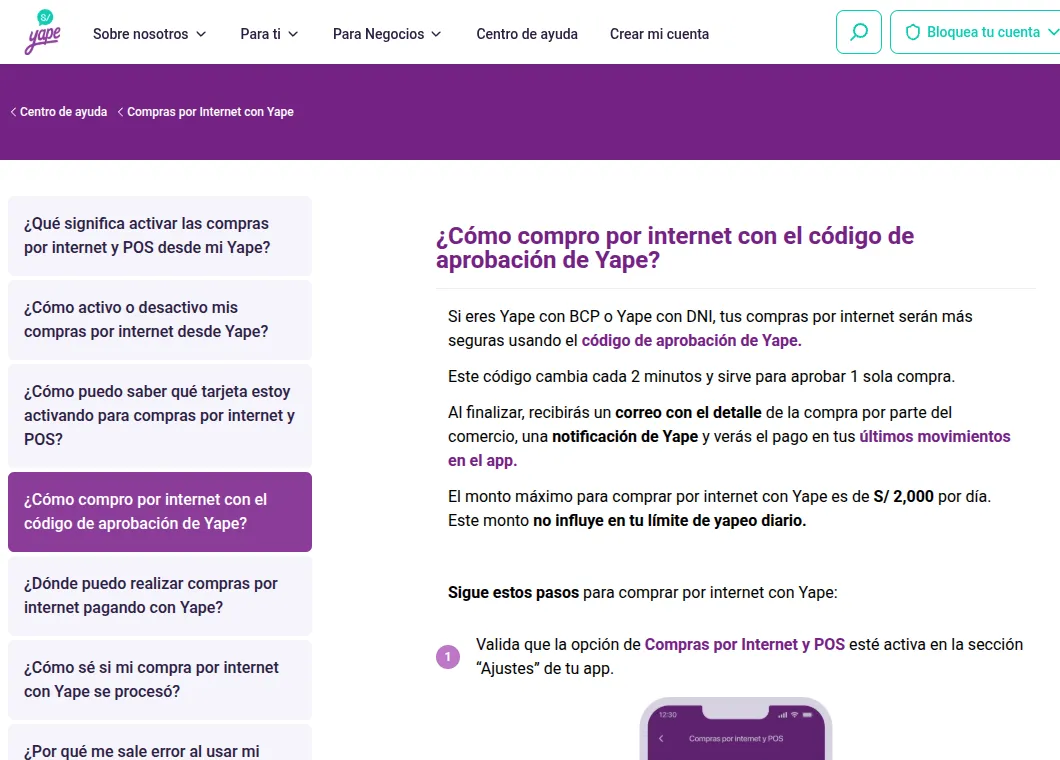
Task: Click the shield icon in Bloquea tu cuenta
Action: (x=913, y=32)
